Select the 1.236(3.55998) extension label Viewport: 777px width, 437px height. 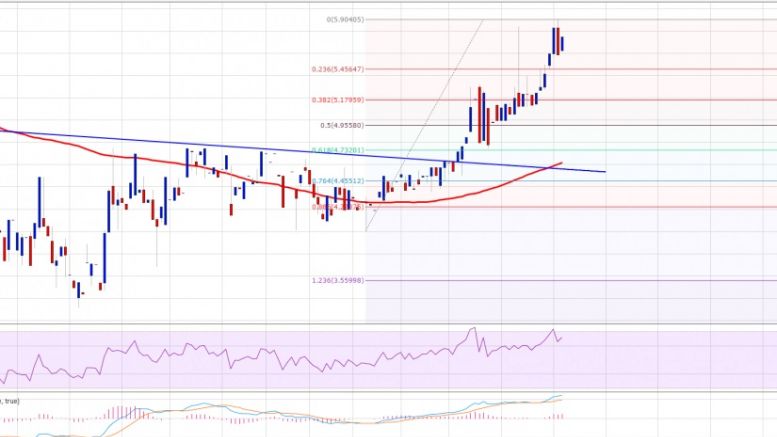click(337, 281)
